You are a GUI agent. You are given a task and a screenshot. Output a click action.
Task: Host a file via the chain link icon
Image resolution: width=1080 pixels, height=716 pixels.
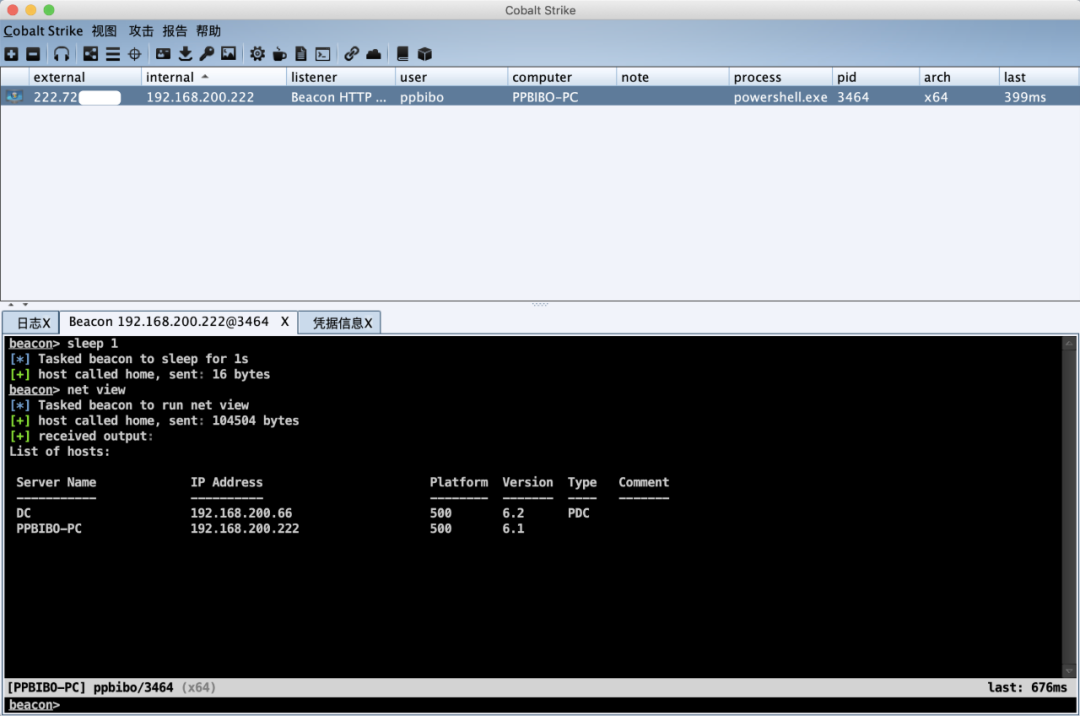(x=351, y=54)
